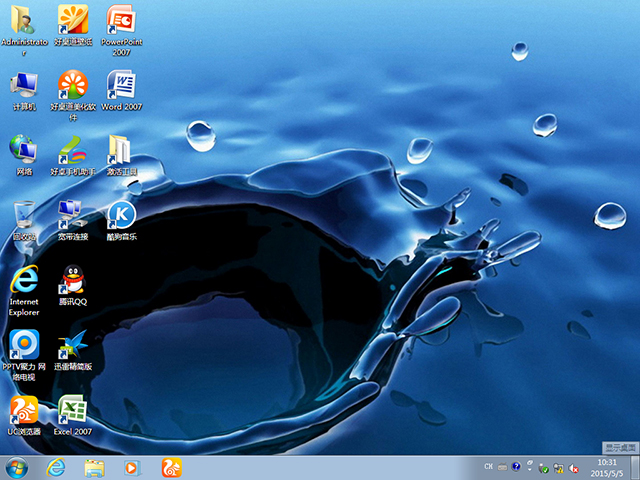Open the PowerPoint 2007 desktop shortcut
Image resolution: width=640 pixels, height=480 pixels.
[x=121, y=22]
